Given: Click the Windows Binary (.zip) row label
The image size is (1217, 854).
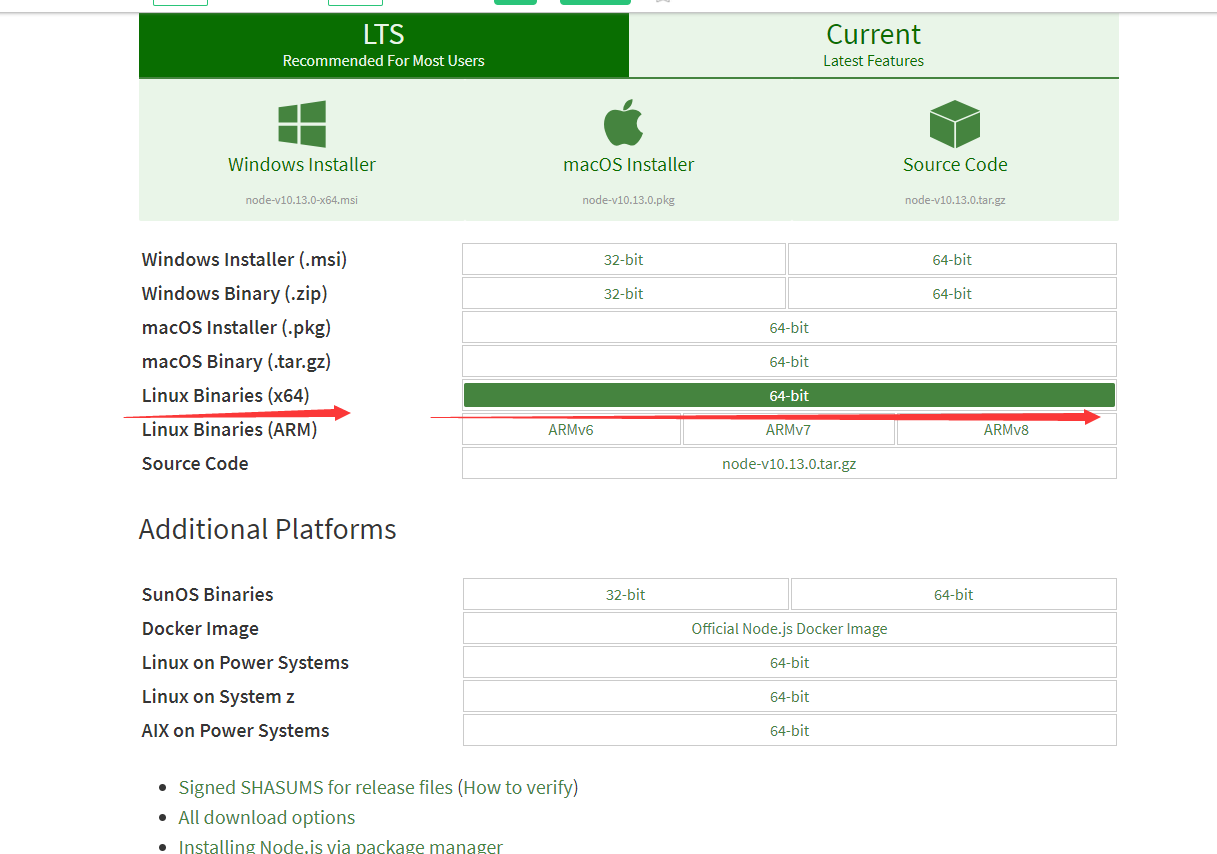Looking at the screenshot, I should 235,293.
